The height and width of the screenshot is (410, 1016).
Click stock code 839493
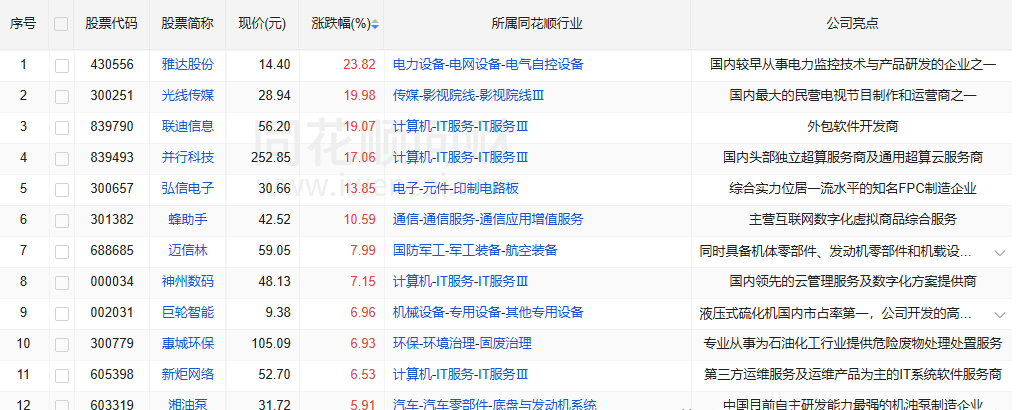pyautogui.click(x=111, y=157)
